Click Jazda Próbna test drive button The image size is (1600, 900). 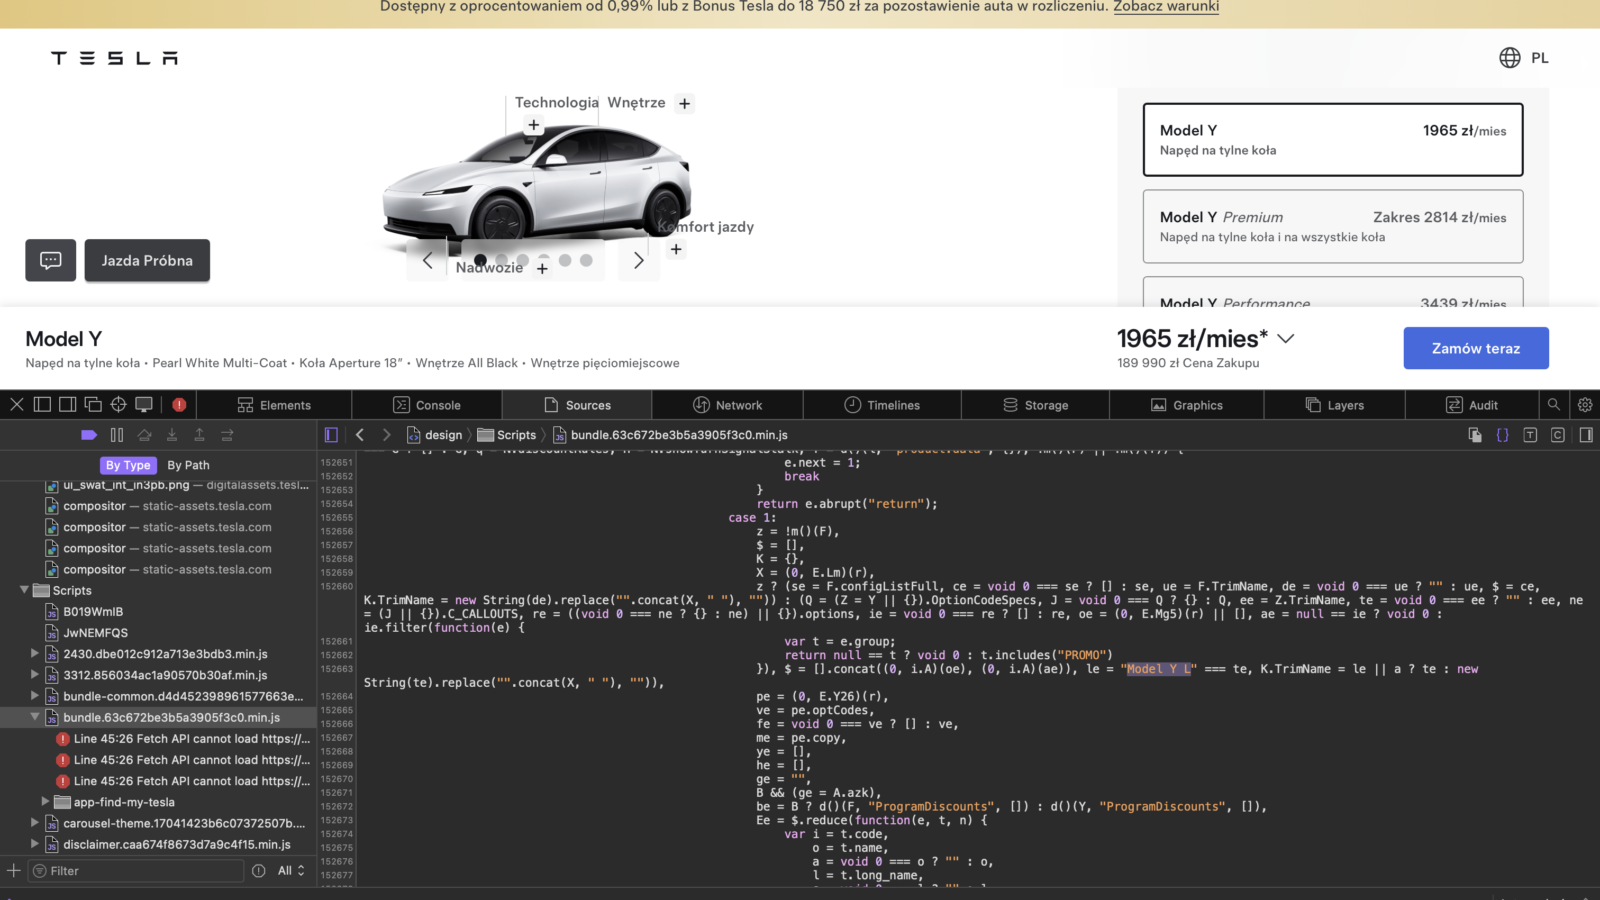point(147,260)
